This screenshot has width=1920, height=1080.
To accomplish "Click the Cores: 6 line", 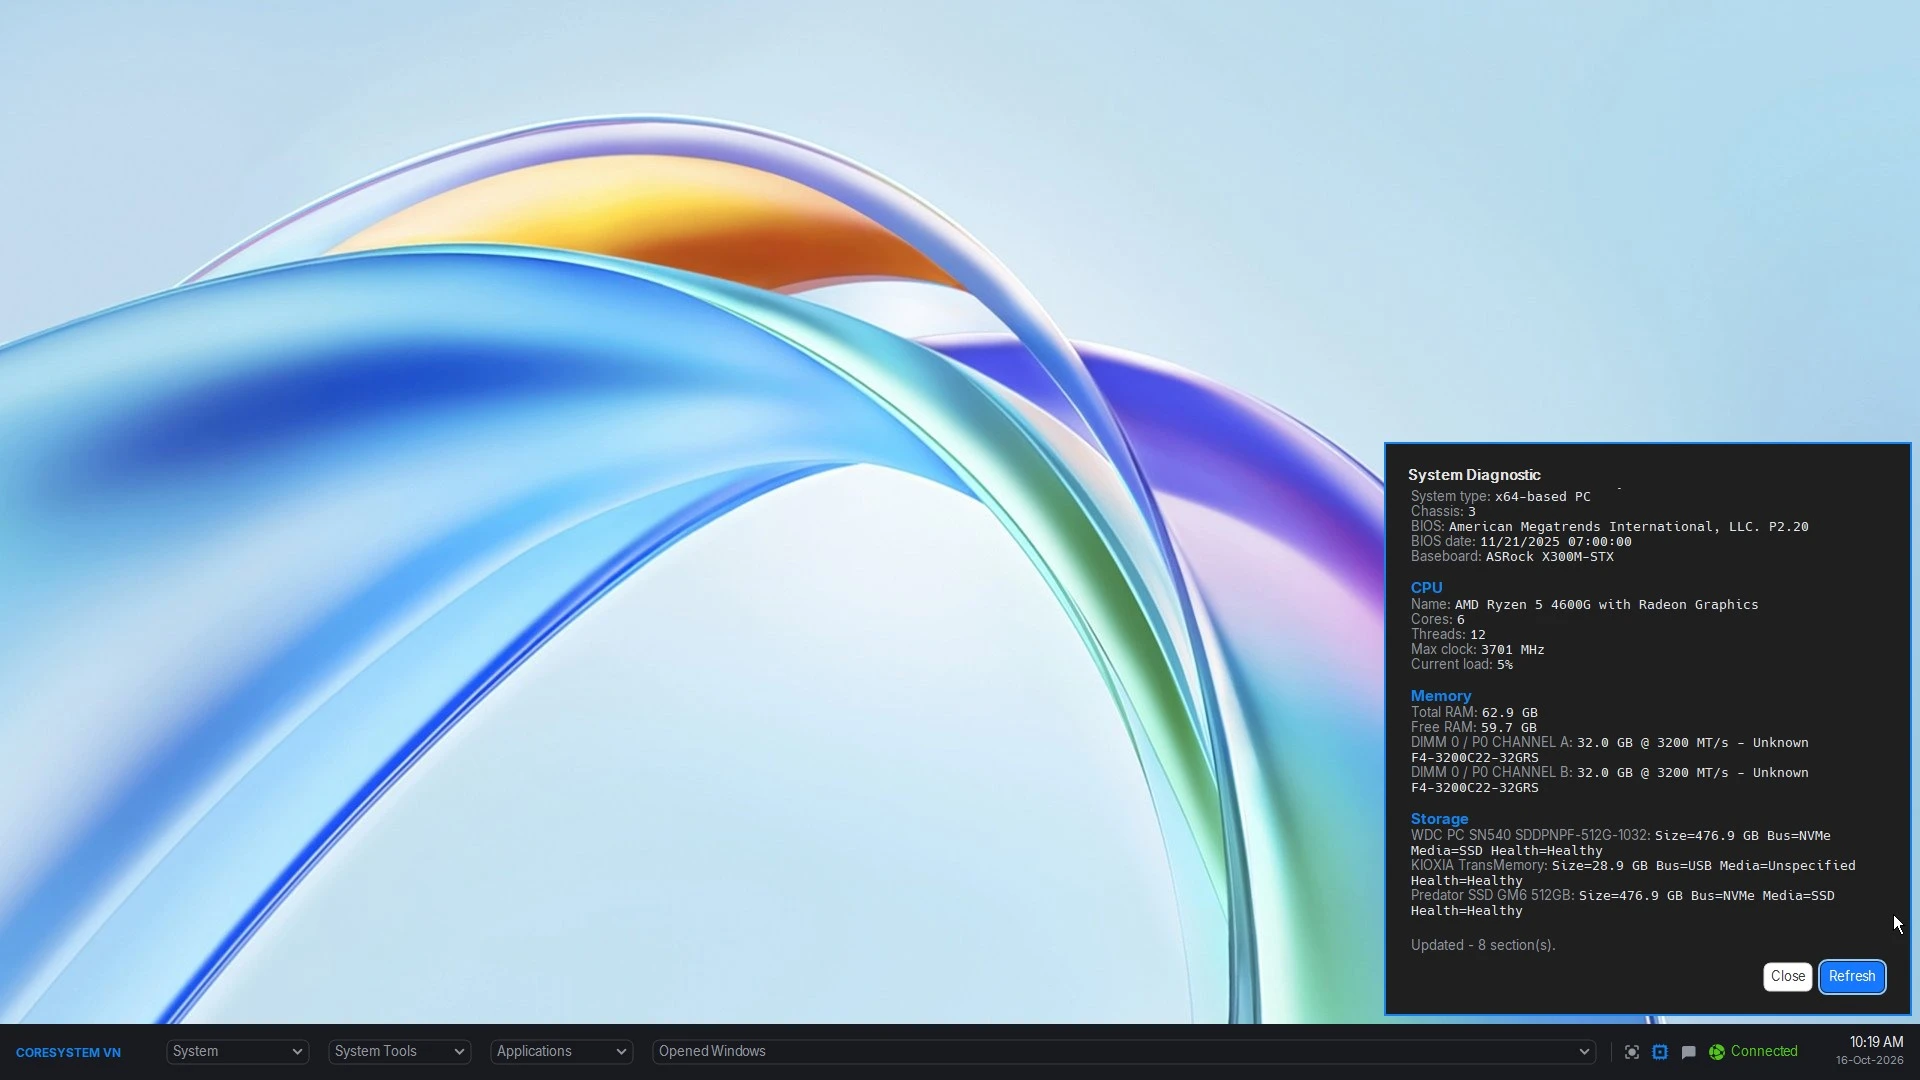I will [1437, 620].
